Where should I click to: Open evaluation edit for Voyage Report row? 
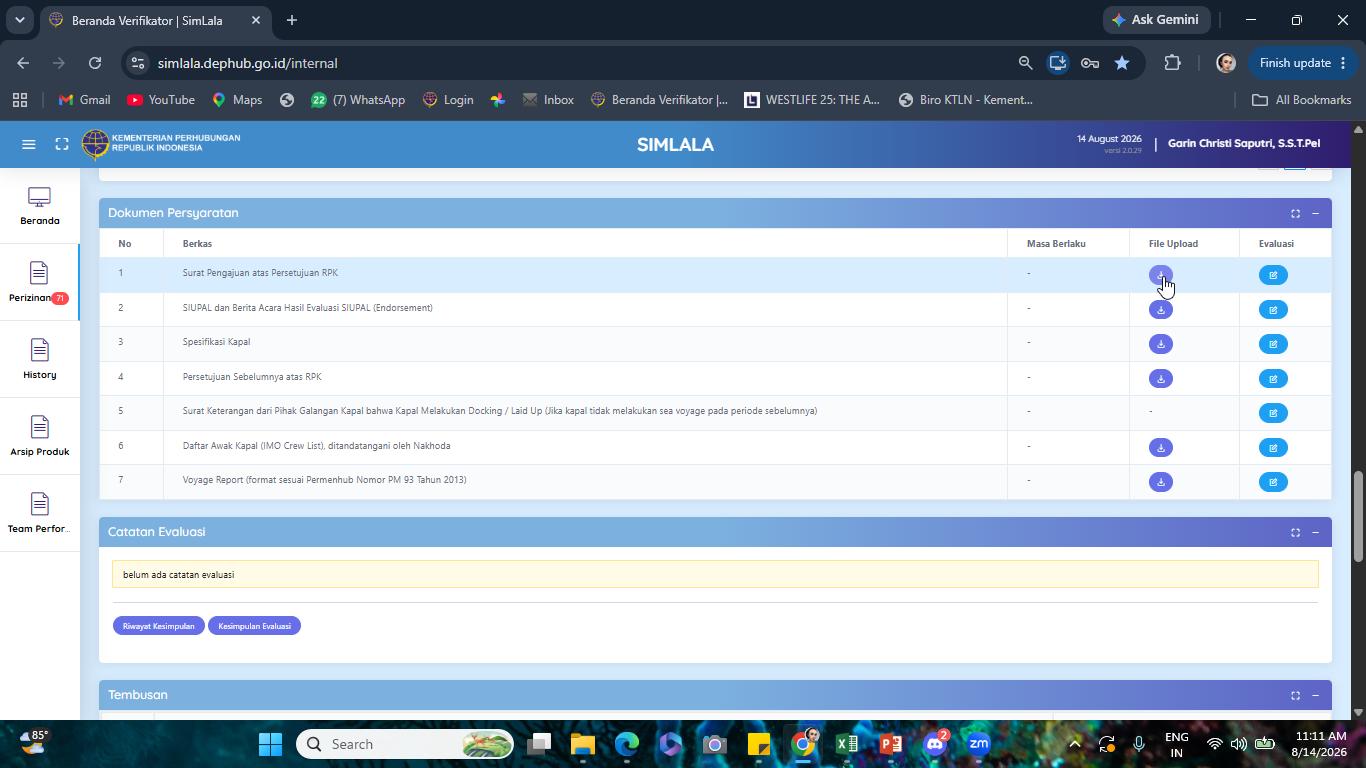1273,482
